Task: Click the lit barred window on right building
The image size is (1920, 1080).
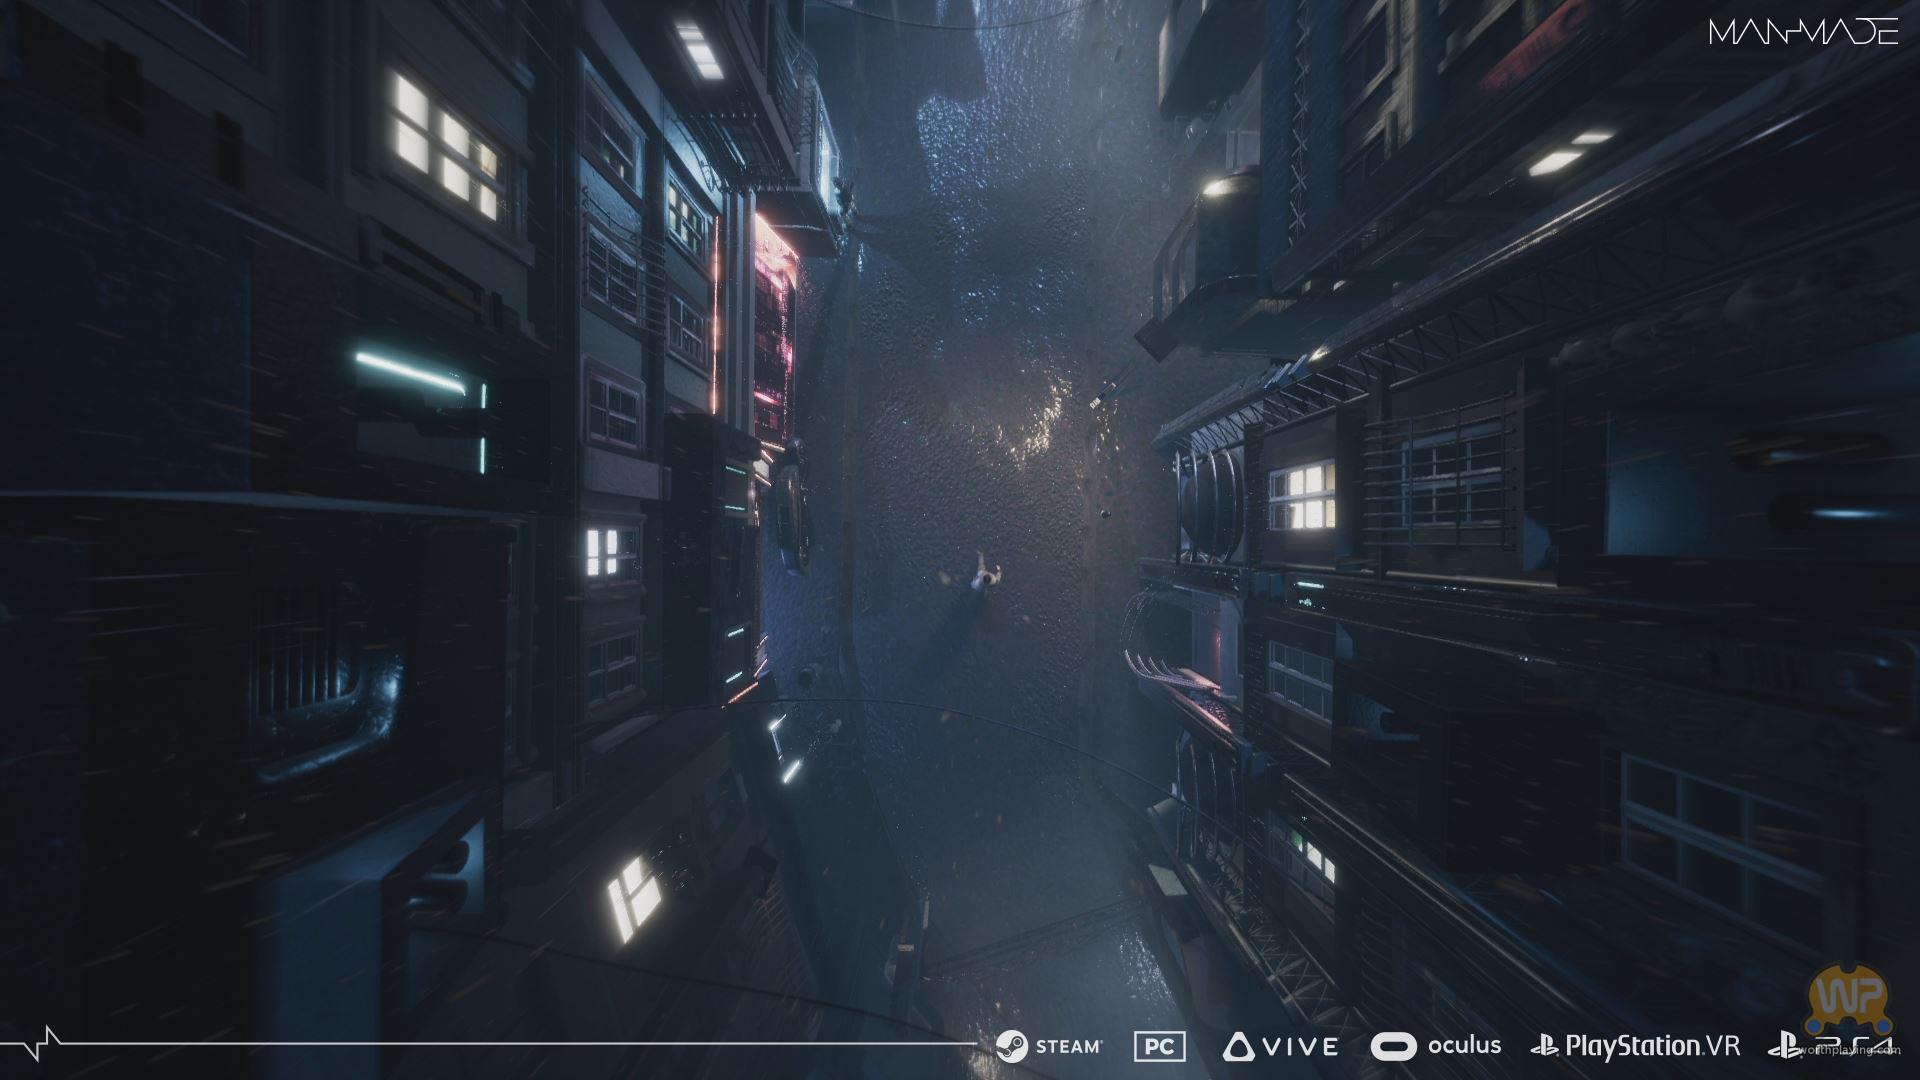Action: coord(1302,497)
